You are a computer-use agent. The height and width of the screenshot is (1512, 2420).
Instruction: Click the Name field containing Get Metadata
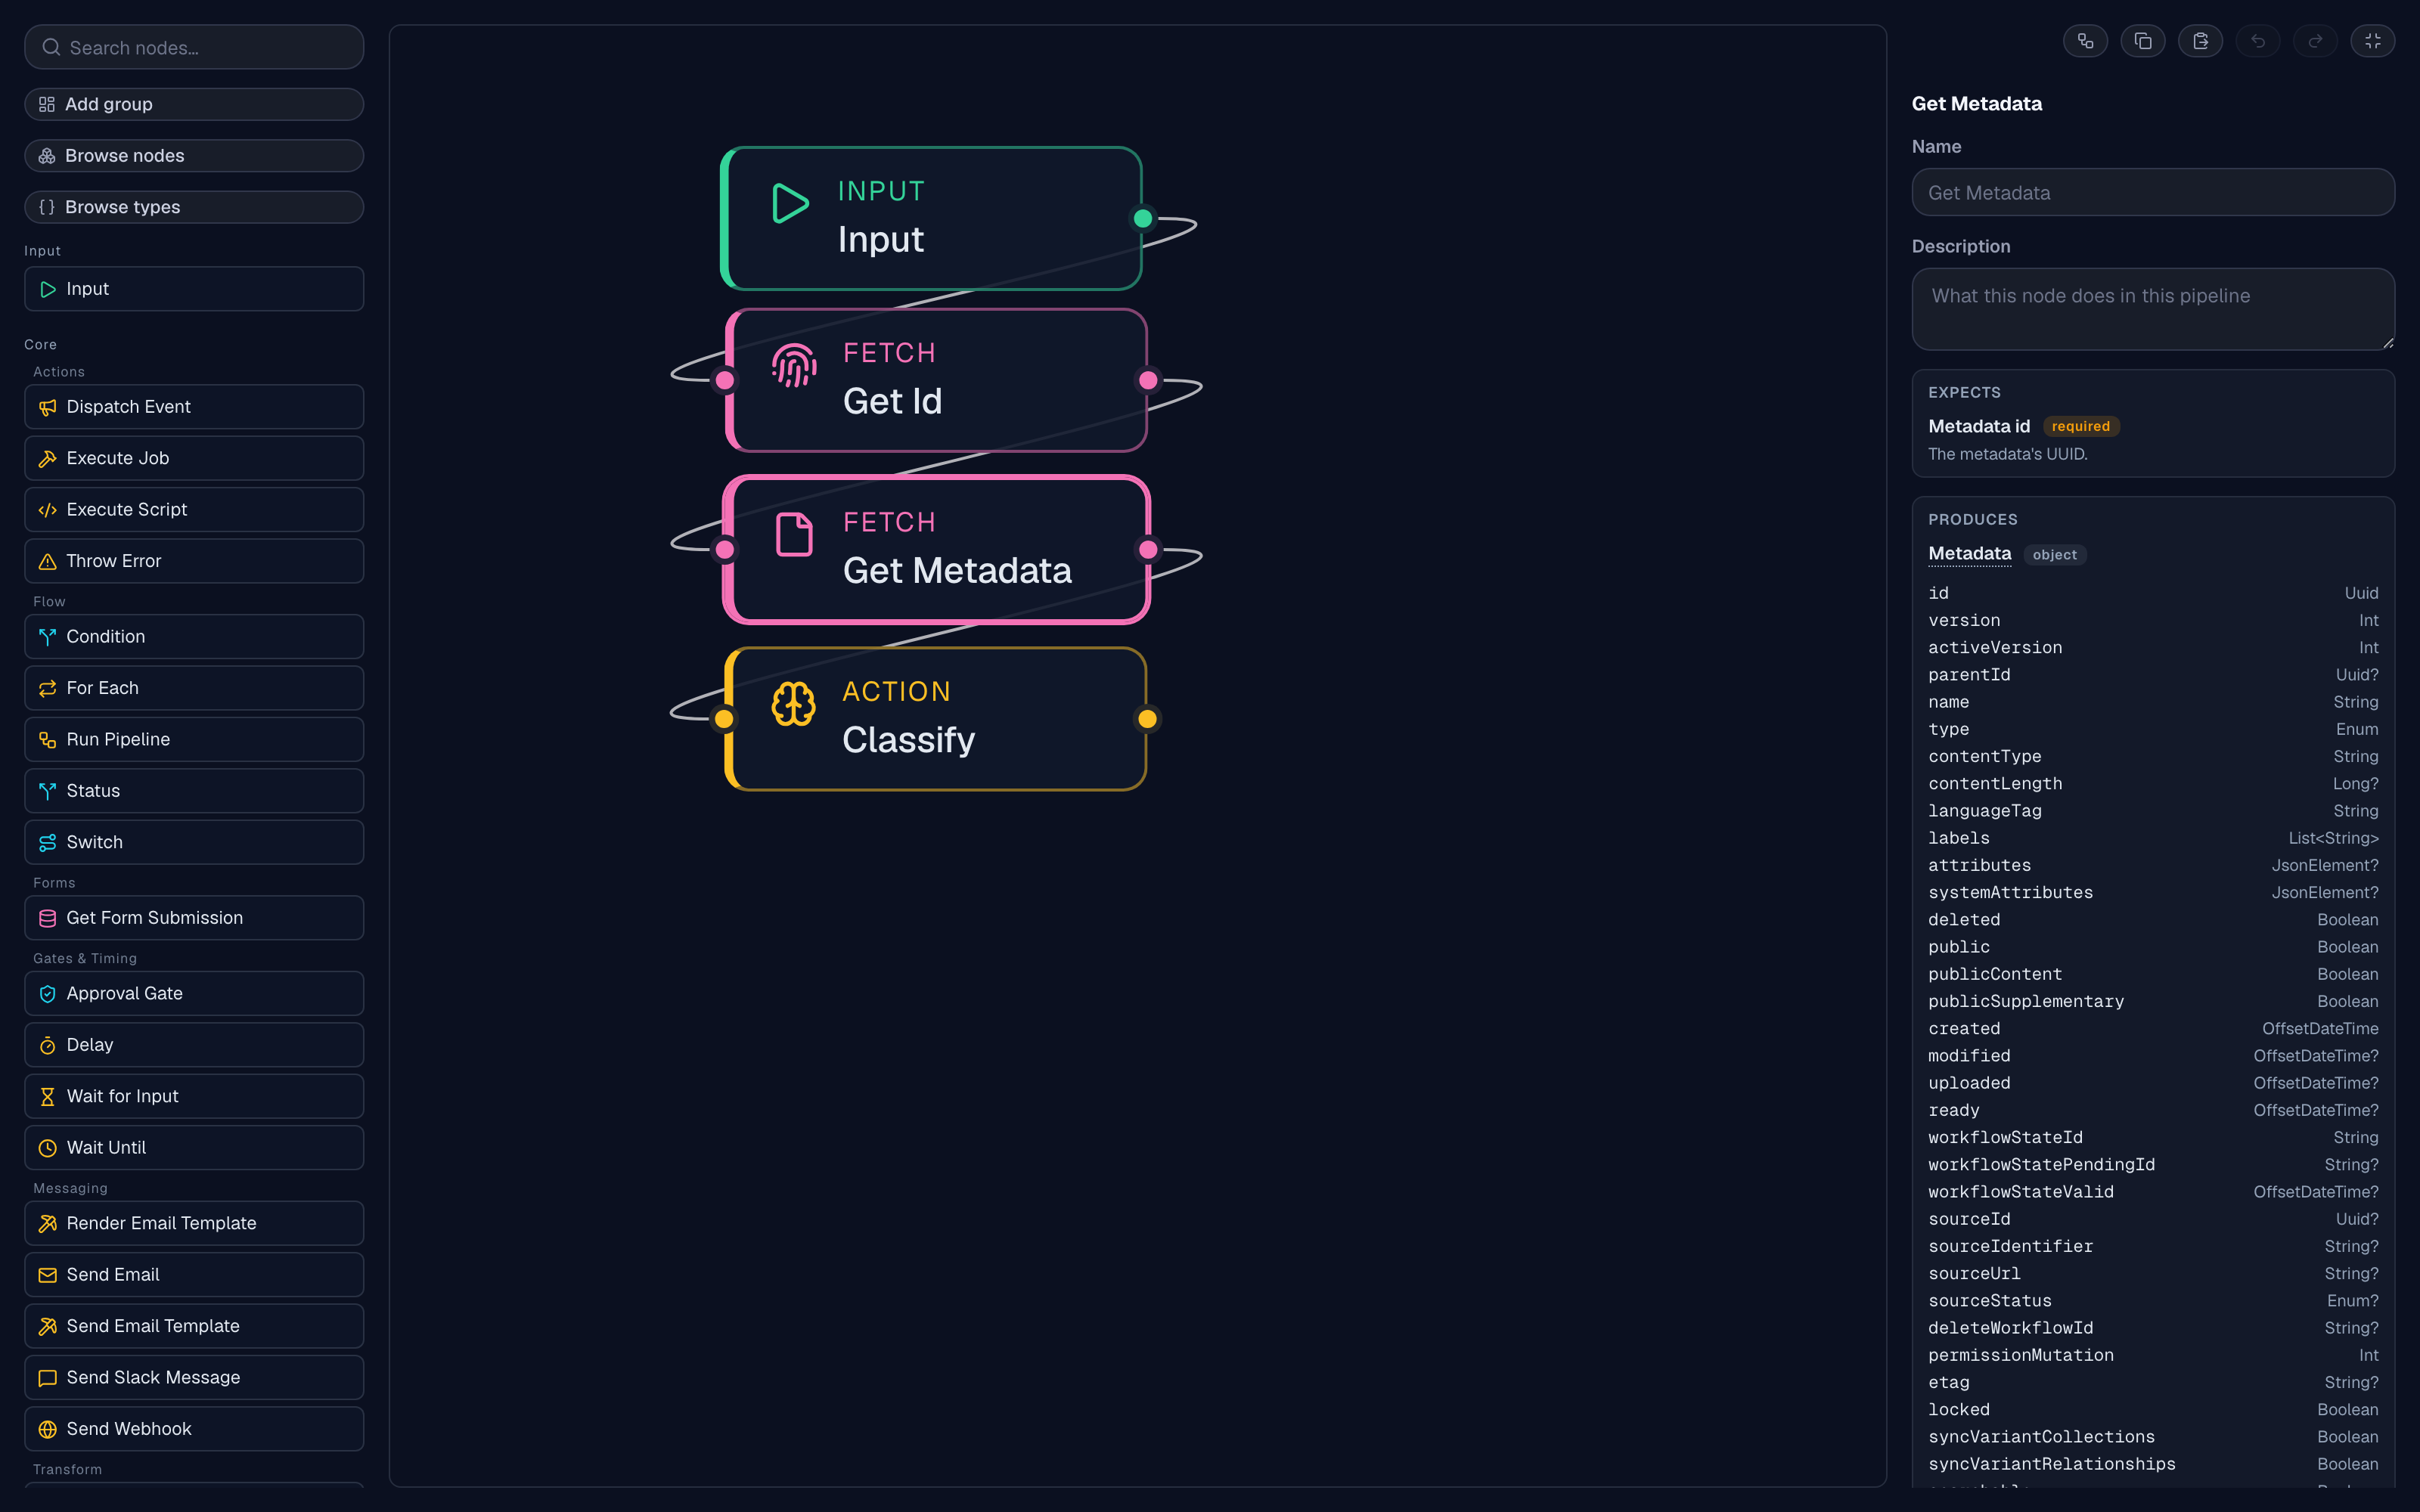[2153, 192]
